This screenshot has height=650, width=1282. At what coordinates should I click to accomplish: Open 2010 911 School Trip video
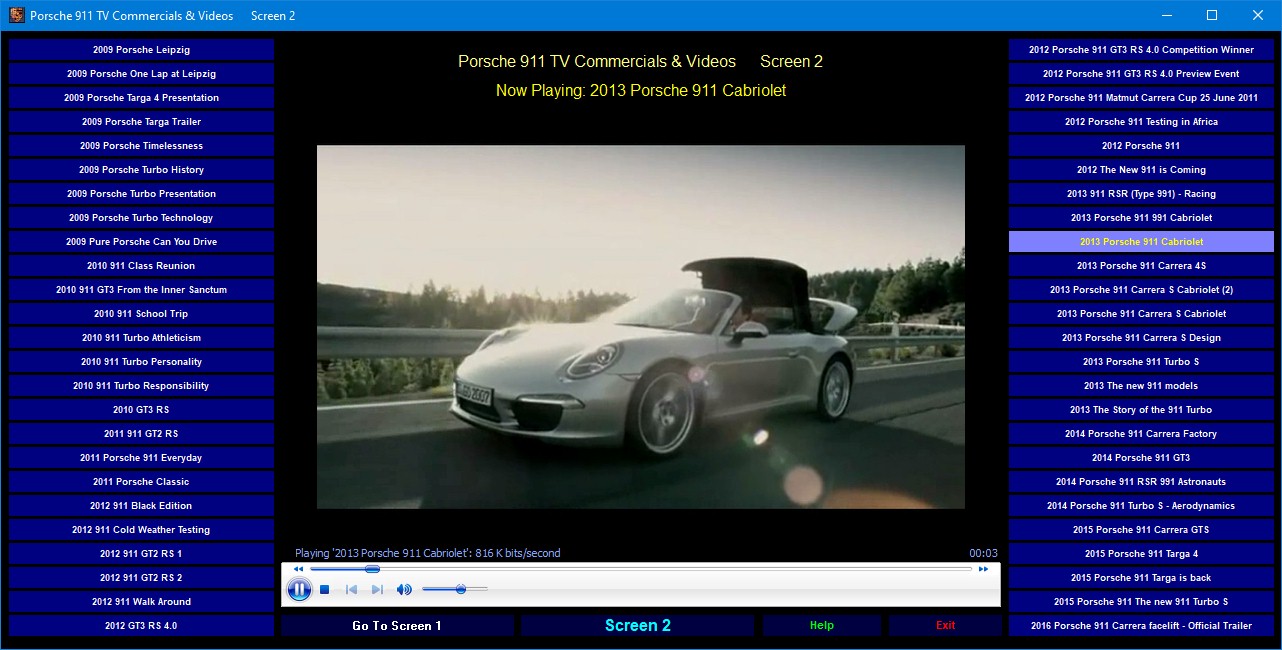[141, 314]
